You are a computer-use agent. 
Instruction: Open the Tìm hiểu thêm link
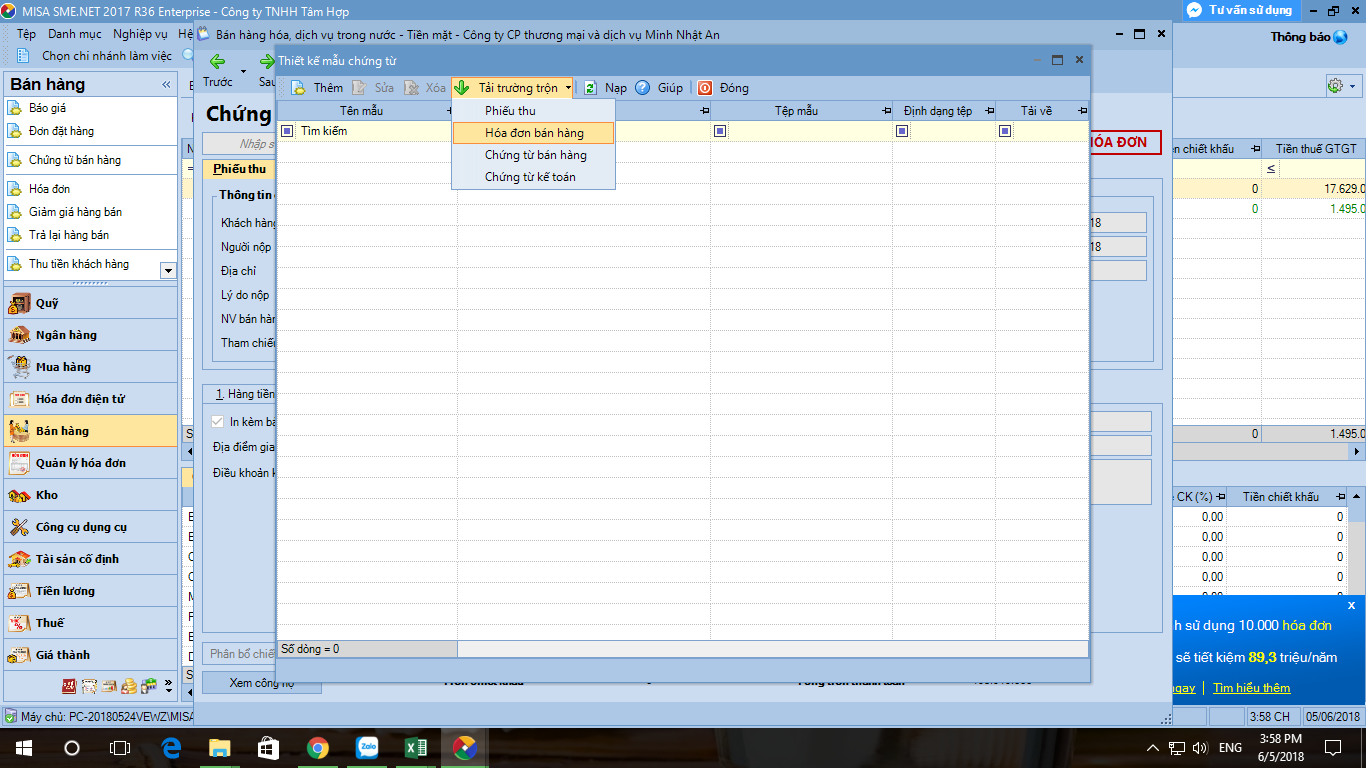click(1251, 688)
